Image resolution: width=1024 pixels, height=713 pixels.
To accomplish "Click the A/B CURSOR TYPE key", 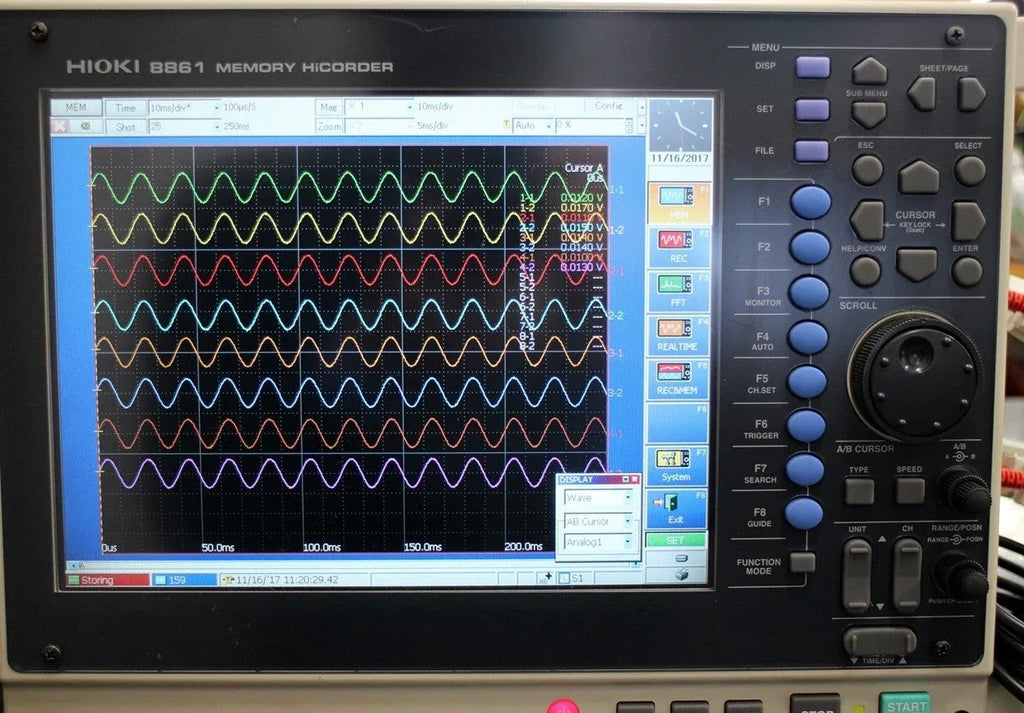I will tap(859, 491).
